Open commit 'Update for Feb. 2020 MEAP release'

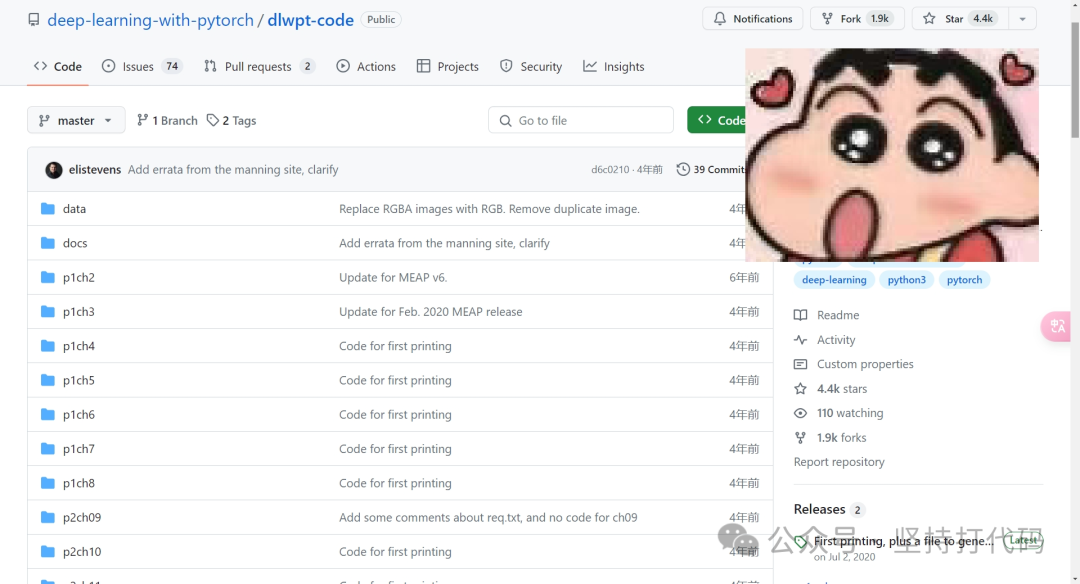click(x=430, y=312)
